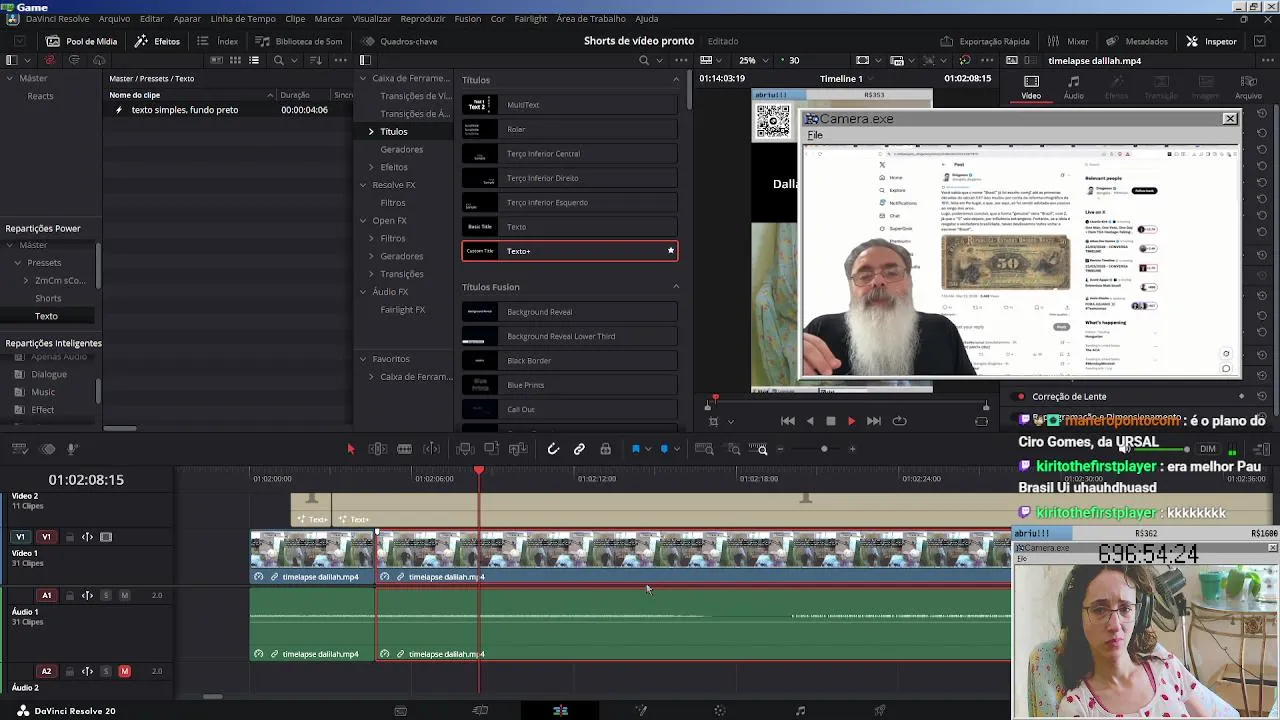Open the Mixer panel

(1068, 41)
